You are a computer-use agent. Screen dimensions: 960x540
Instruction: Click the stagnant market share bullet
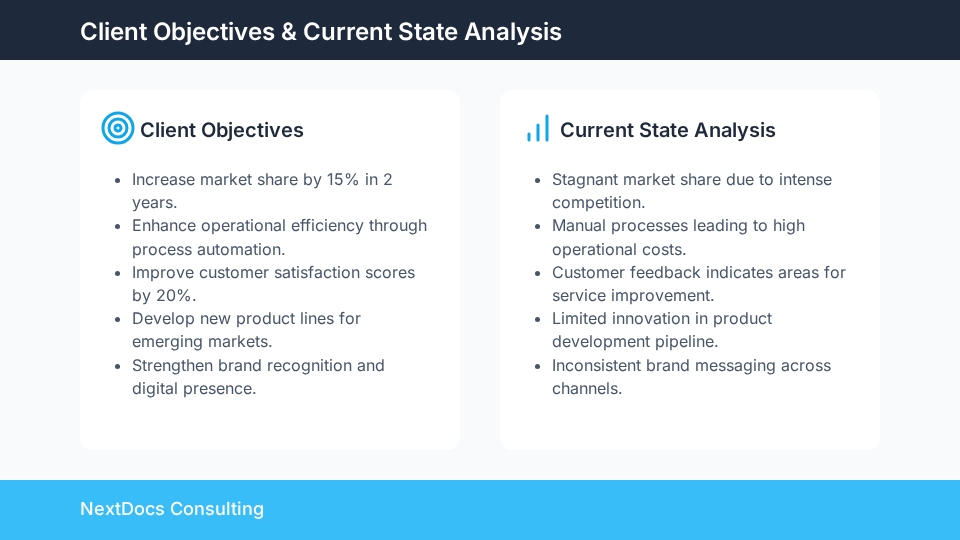click(x=691, y=191)
